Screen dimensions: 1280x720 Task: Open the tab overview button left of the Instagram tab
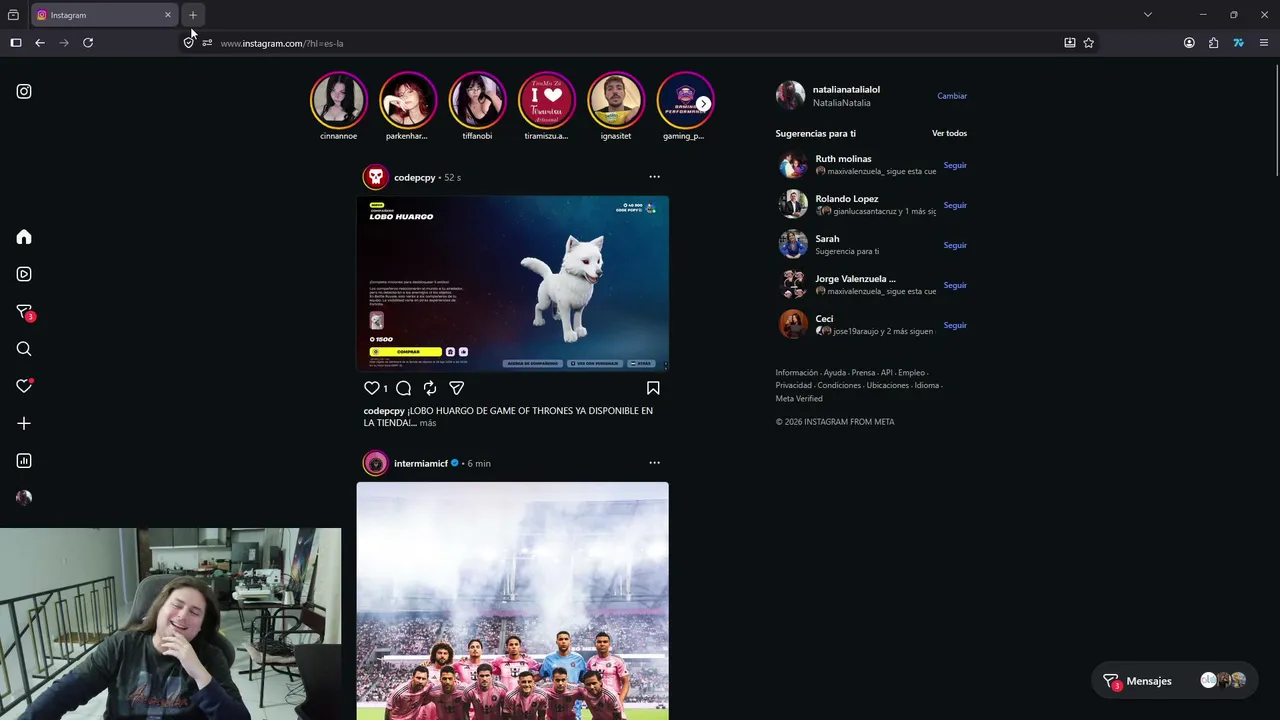click(x=13, y=15)
